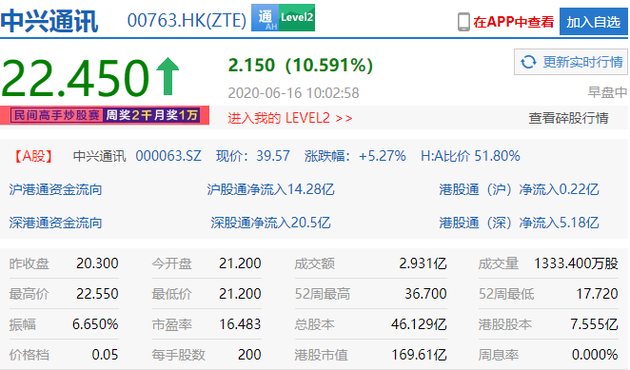This screenshot has width=630, height=370.
Task: Click 每手股数 value 200
Action: click(250, 355)
